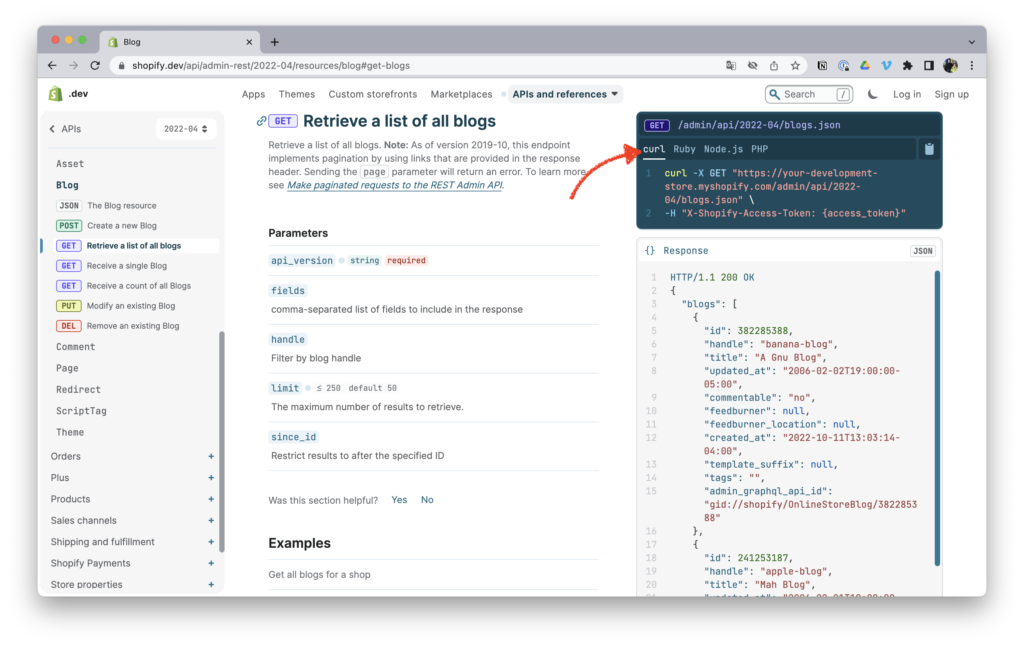1024x646 pixels.
Task: Answer Yes to section helpful
Action: (x=399, y=500)
